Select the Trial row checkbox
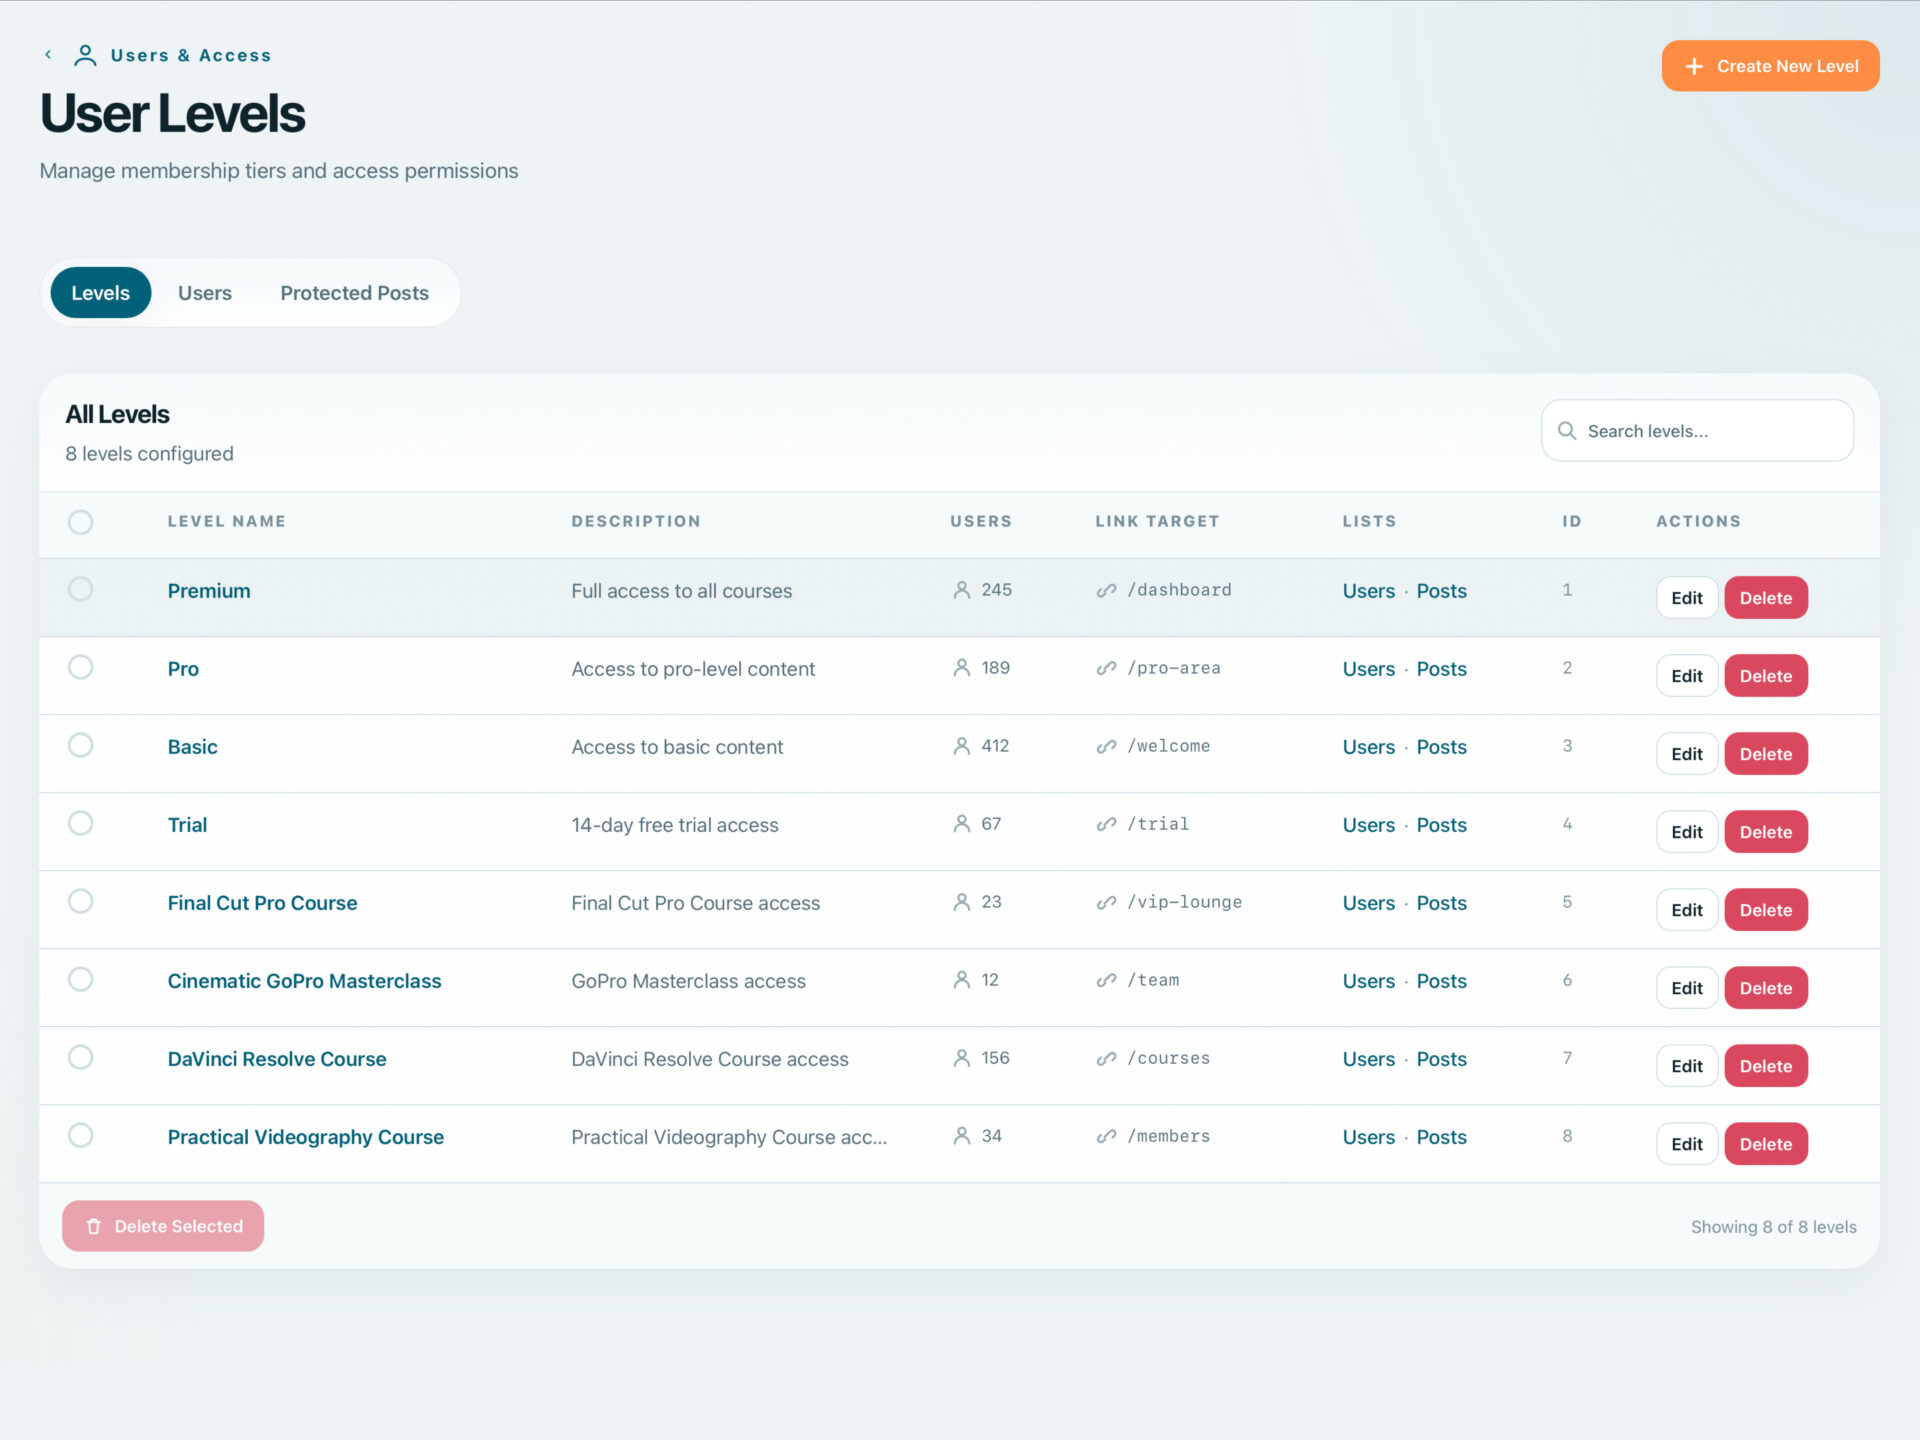Screen dimensions: 1920x1440 (x=81, y=823)
